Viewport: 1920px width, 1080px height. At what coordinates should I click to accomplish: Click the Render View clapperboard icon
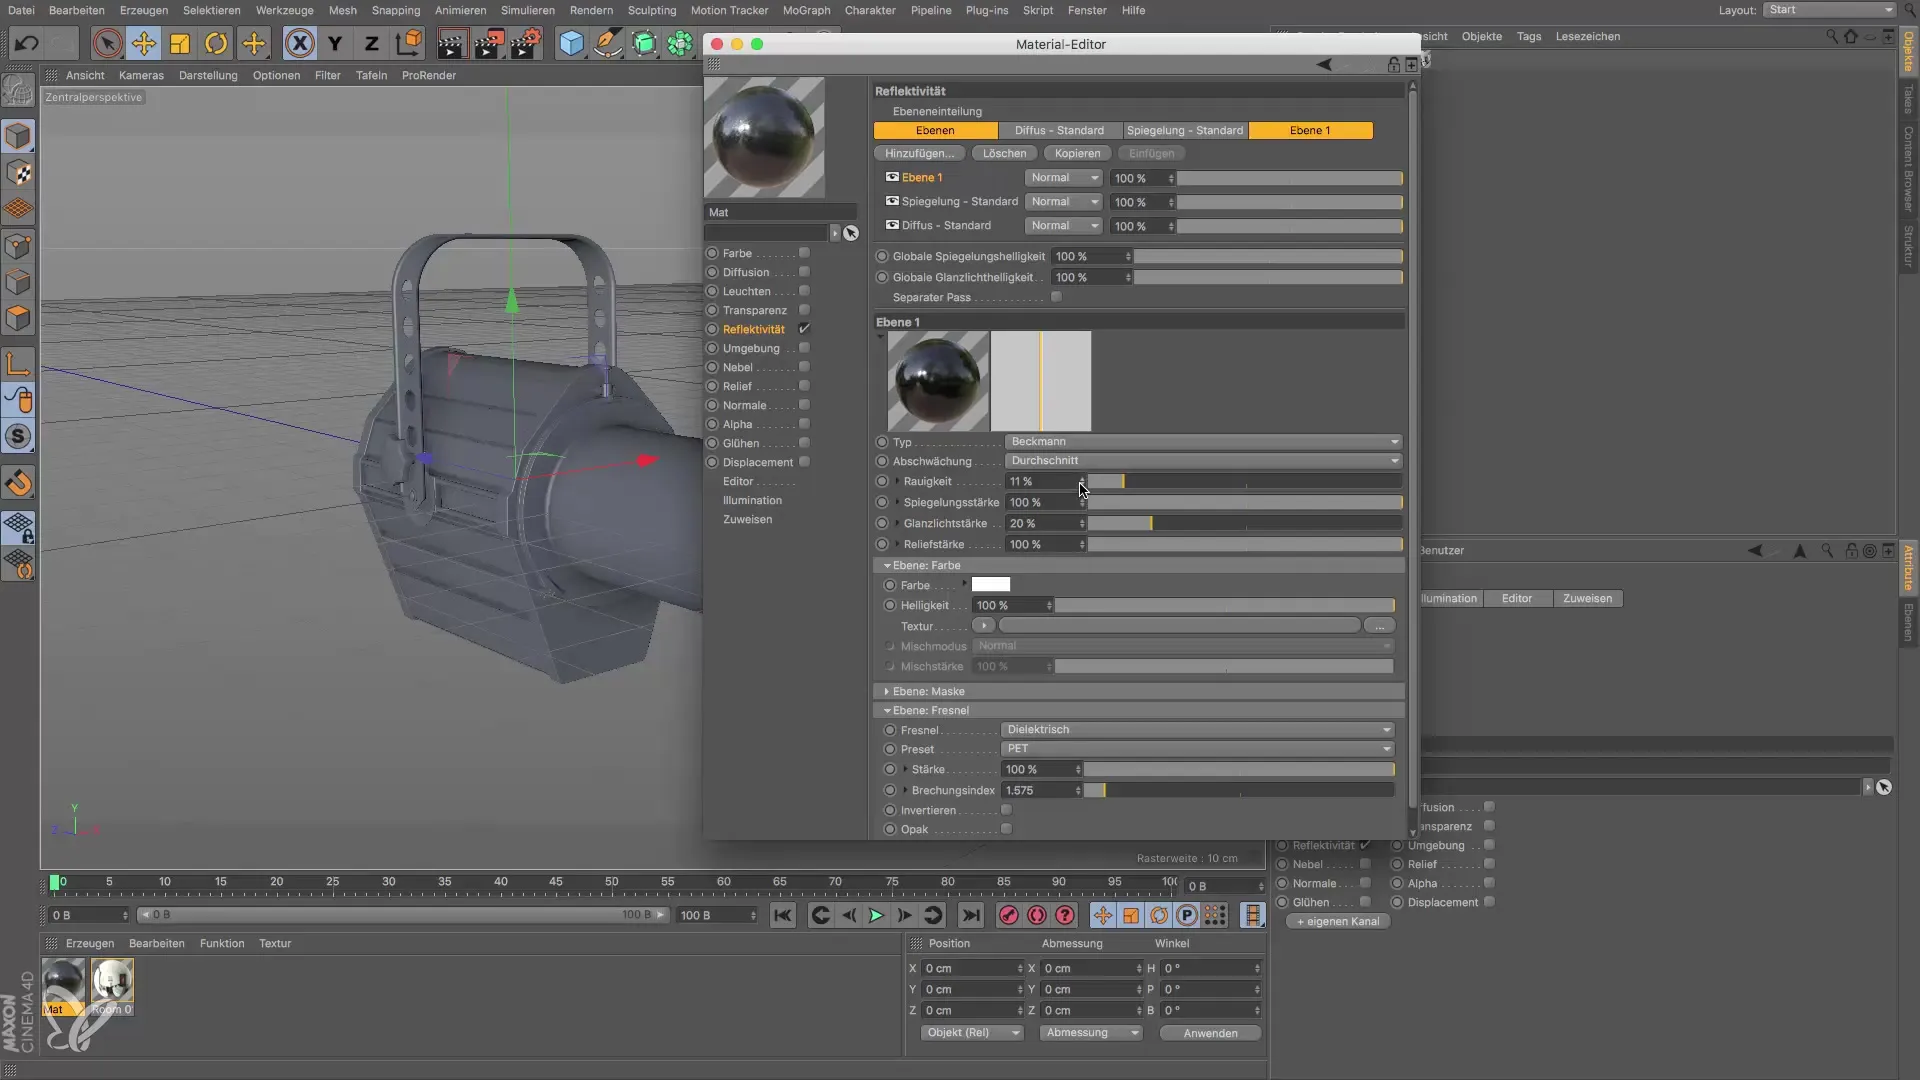pyautogui.click(x=451, y=43)
